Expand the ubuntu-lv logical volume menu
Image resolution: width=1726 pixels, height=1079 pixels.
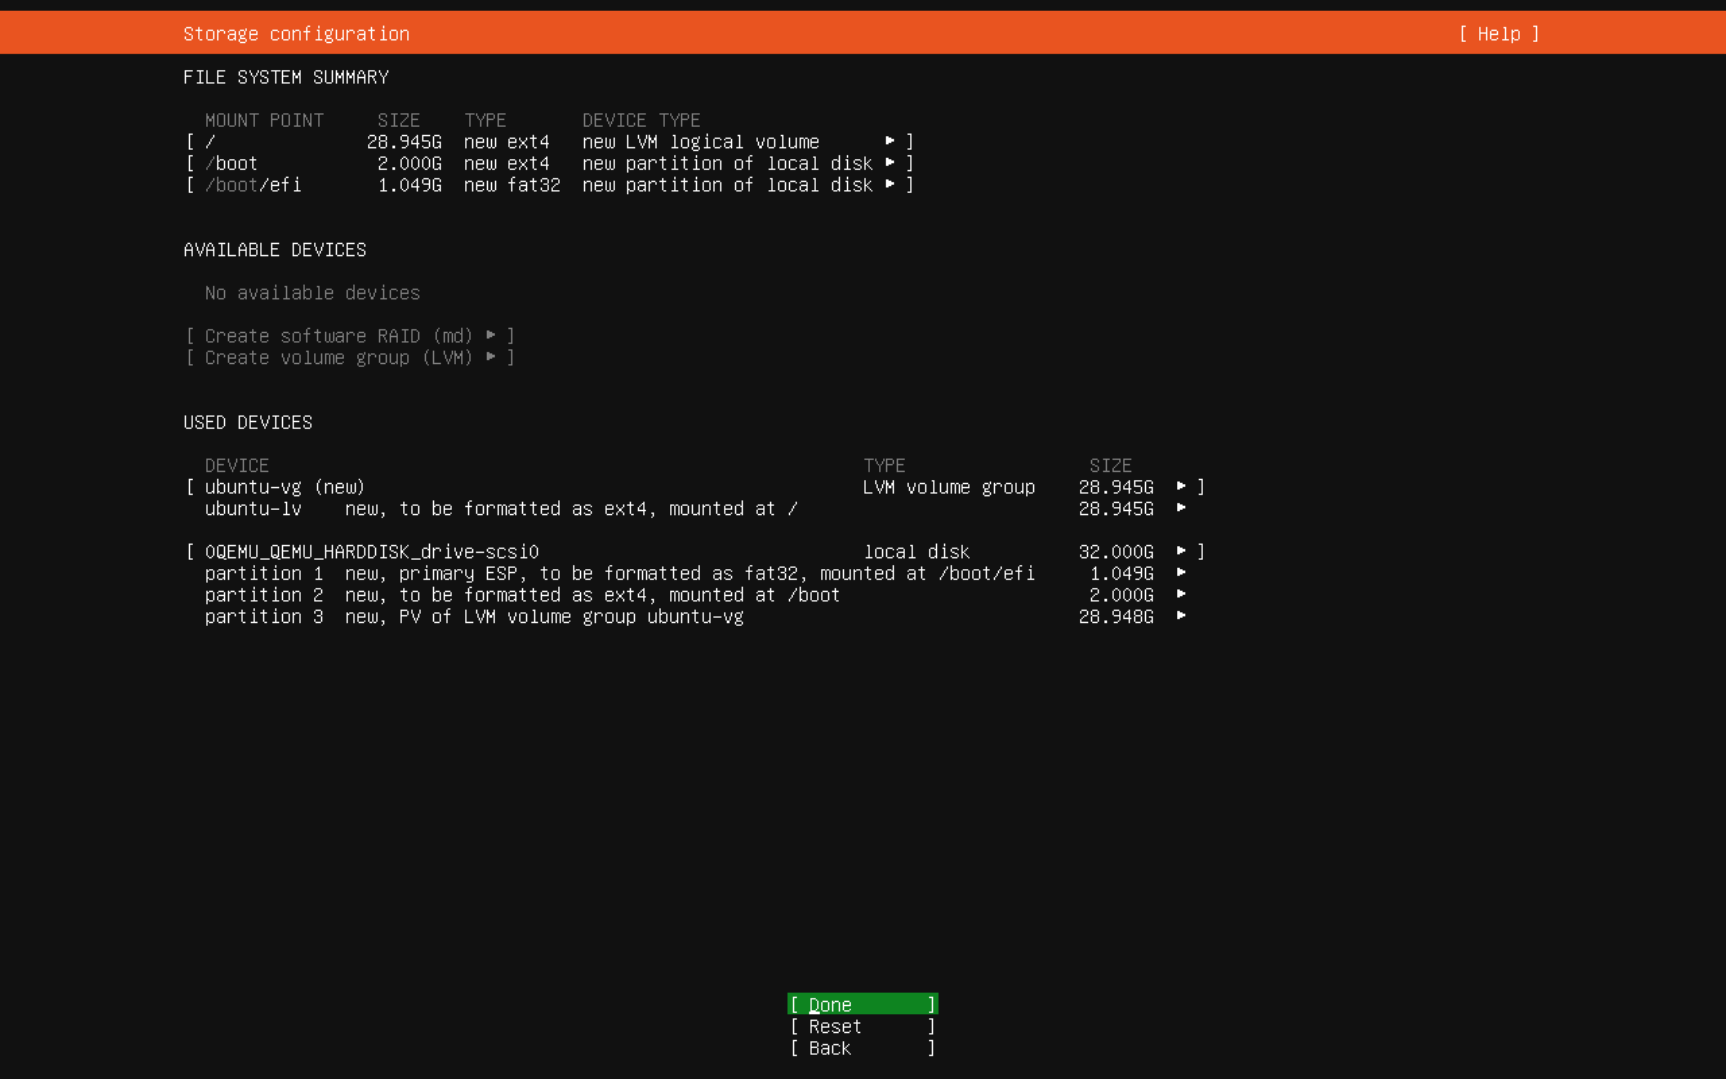click(1183, 508)
